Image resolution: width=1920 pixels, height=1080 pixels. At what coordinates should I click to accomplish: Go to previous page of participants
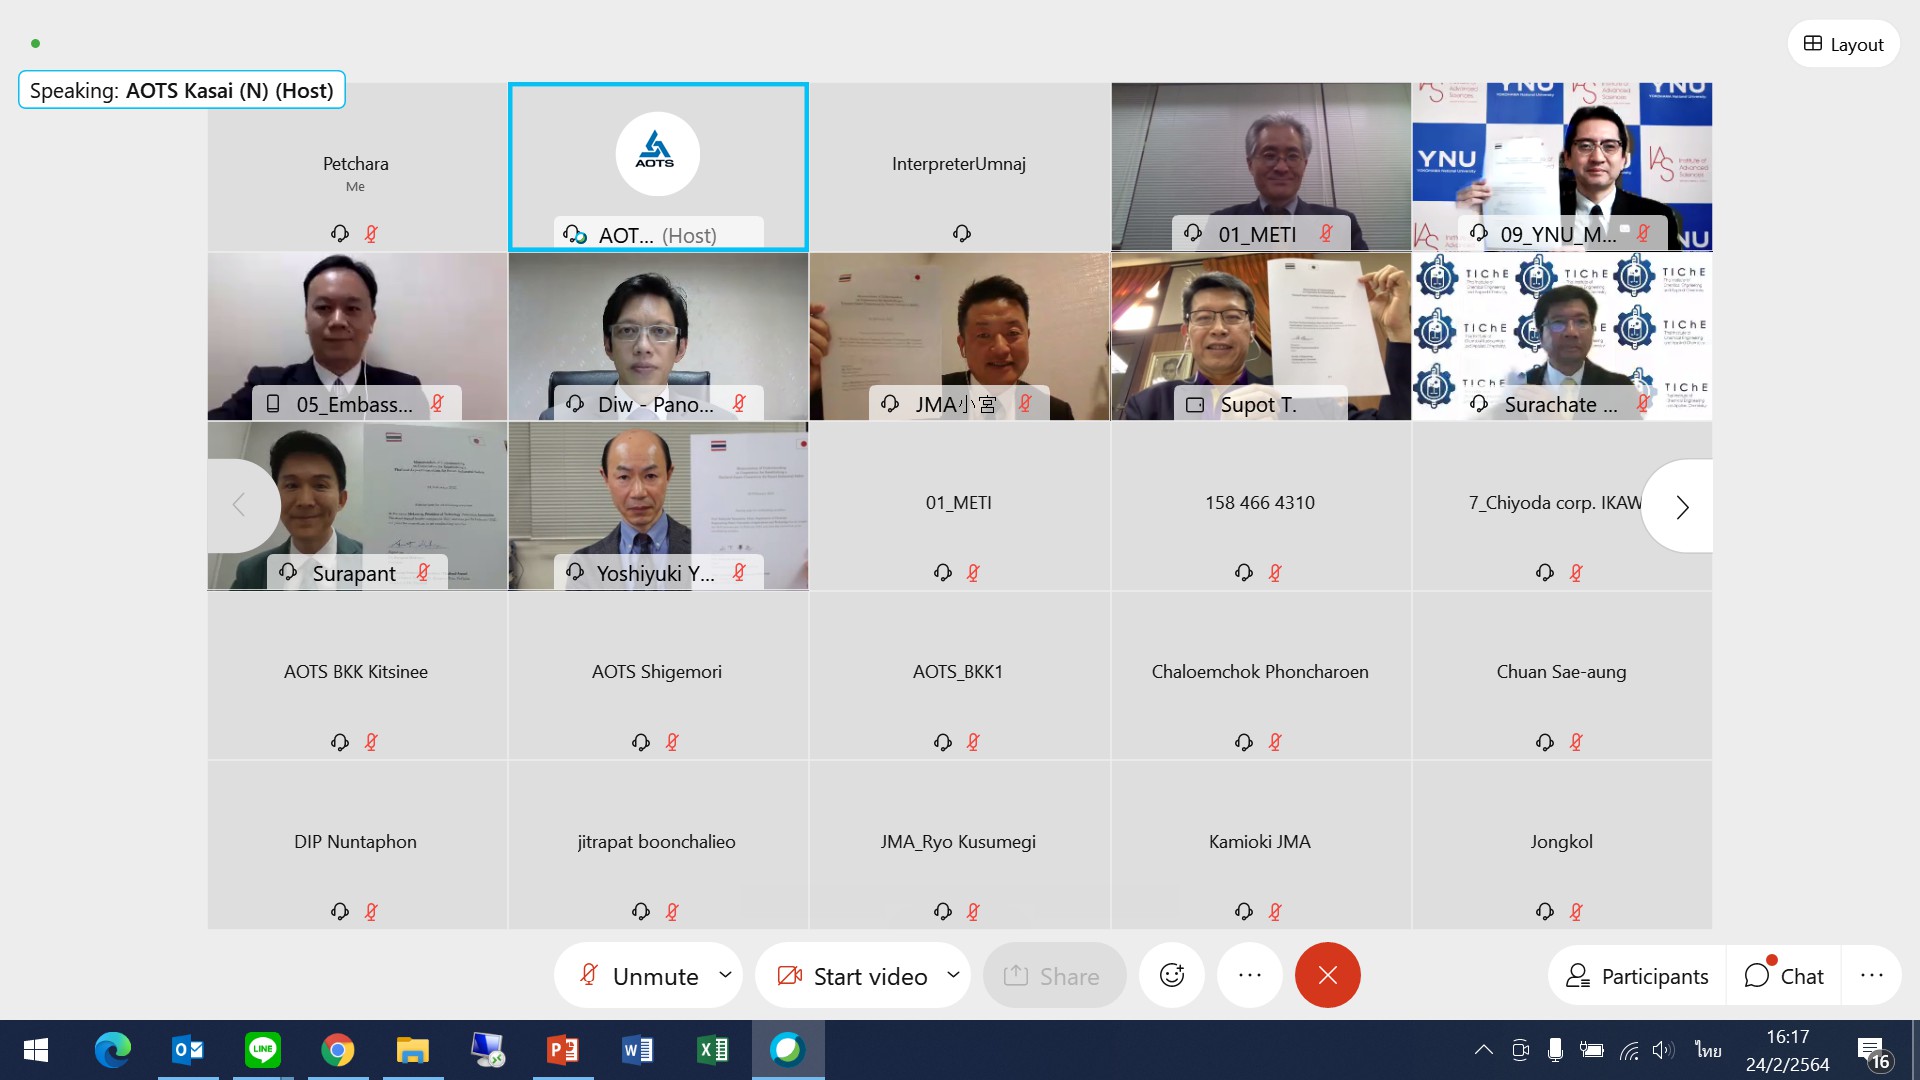(x=239, y=505)
